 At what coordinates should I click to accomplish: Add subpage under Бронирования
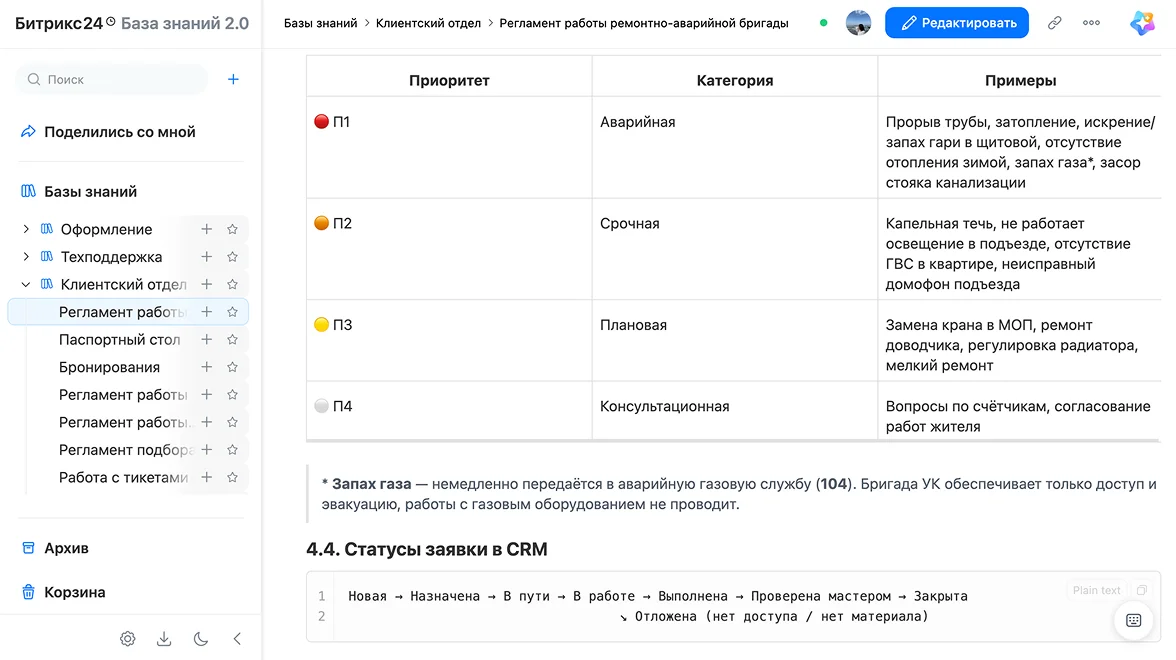click(206, 367)
